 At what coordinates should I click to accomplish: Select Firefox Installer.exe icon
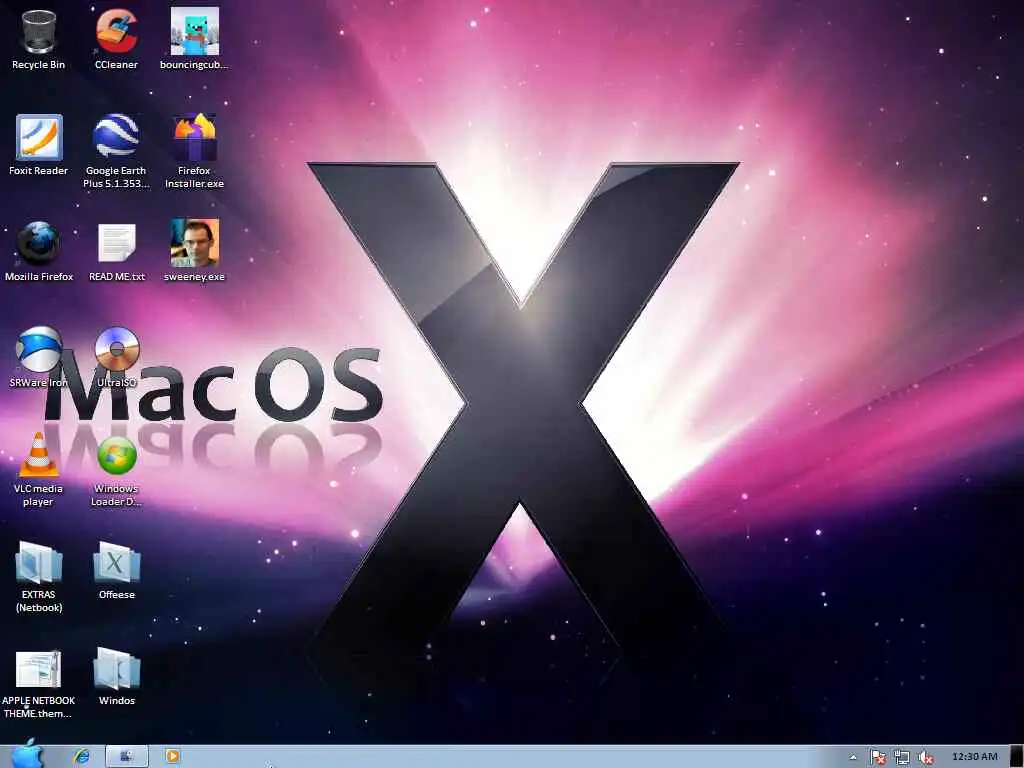[x=194, y=150]
